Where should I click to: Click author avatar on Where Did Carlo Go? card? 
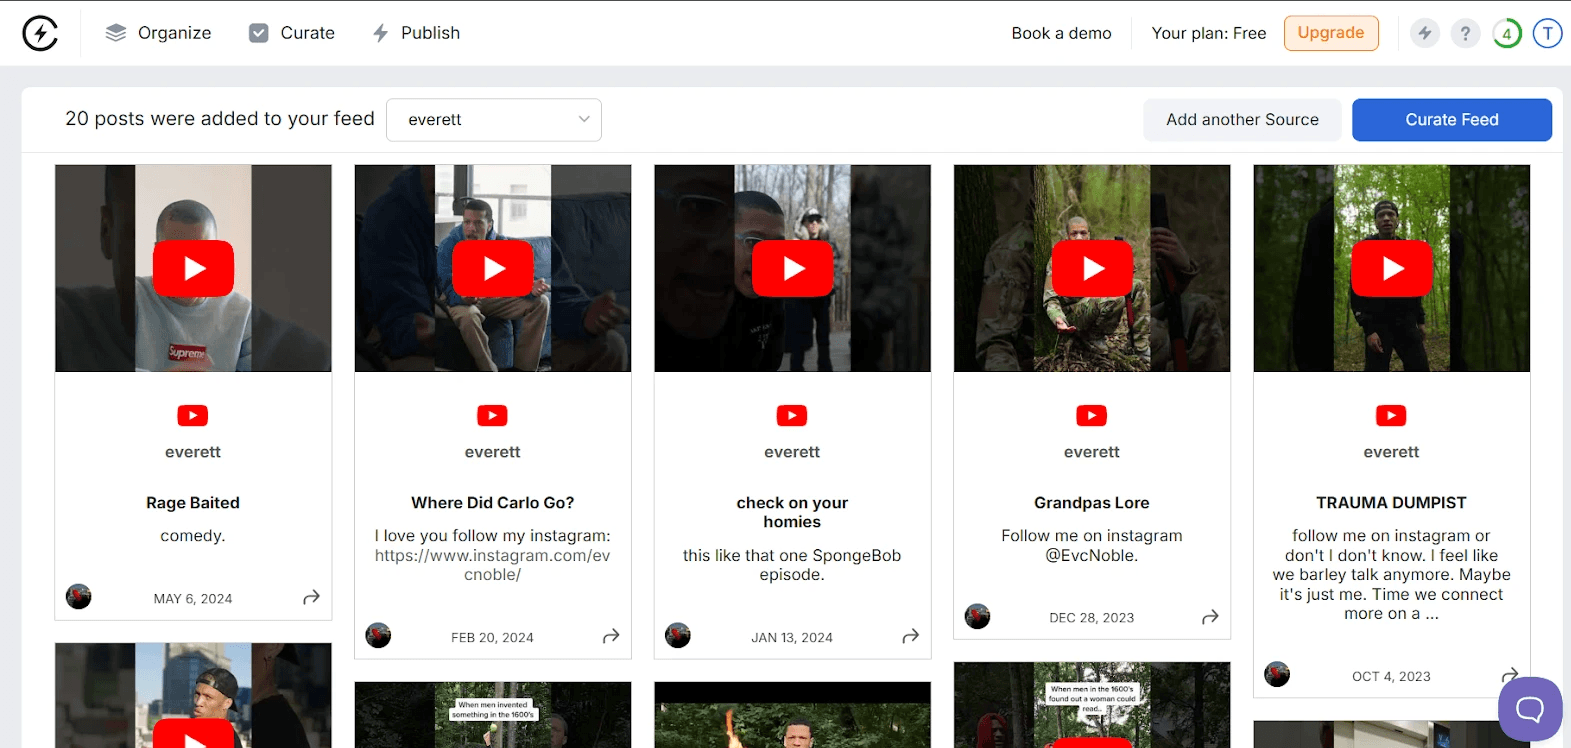click(378, 635)
